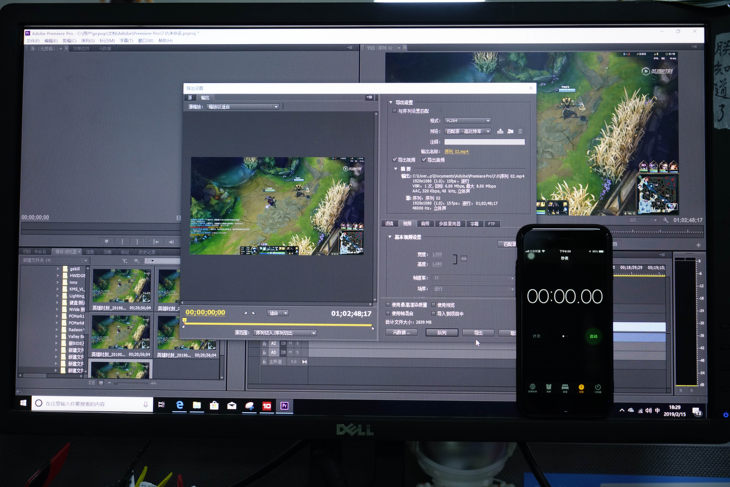Collapse the Summary section triangle
The width and height of the screenshot is (730, 487).
[396, 169]
